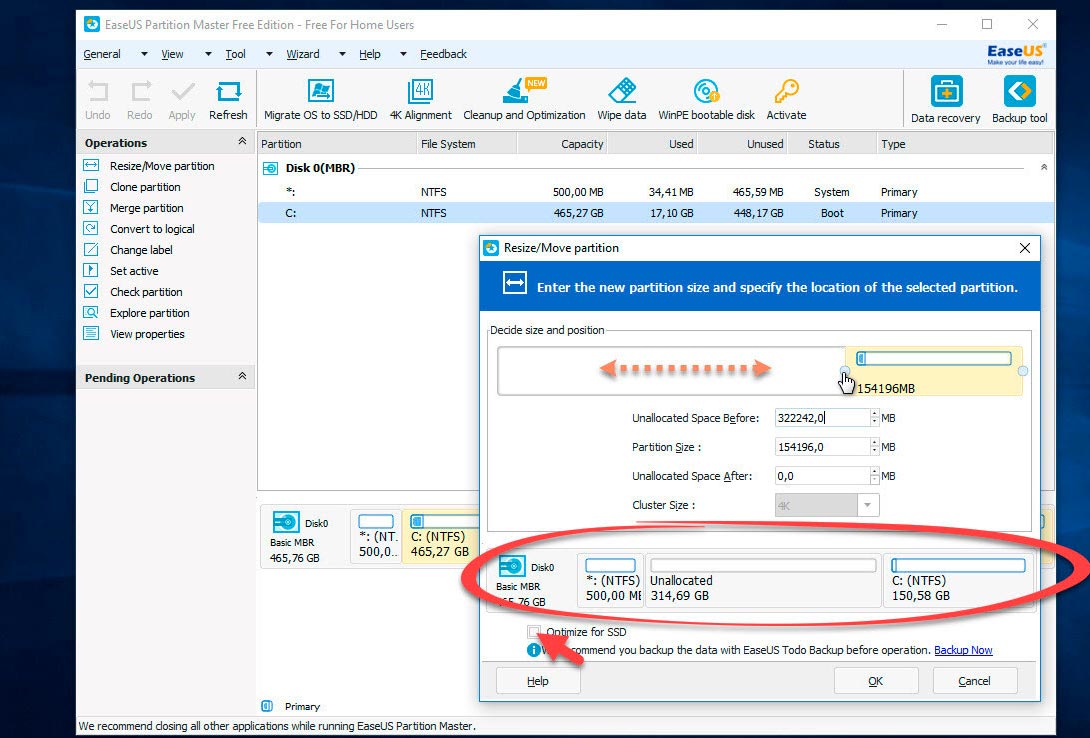1090x738 pixels.
Task: Focus the Unallocated Space Before field
Action: tap(822, 418)
